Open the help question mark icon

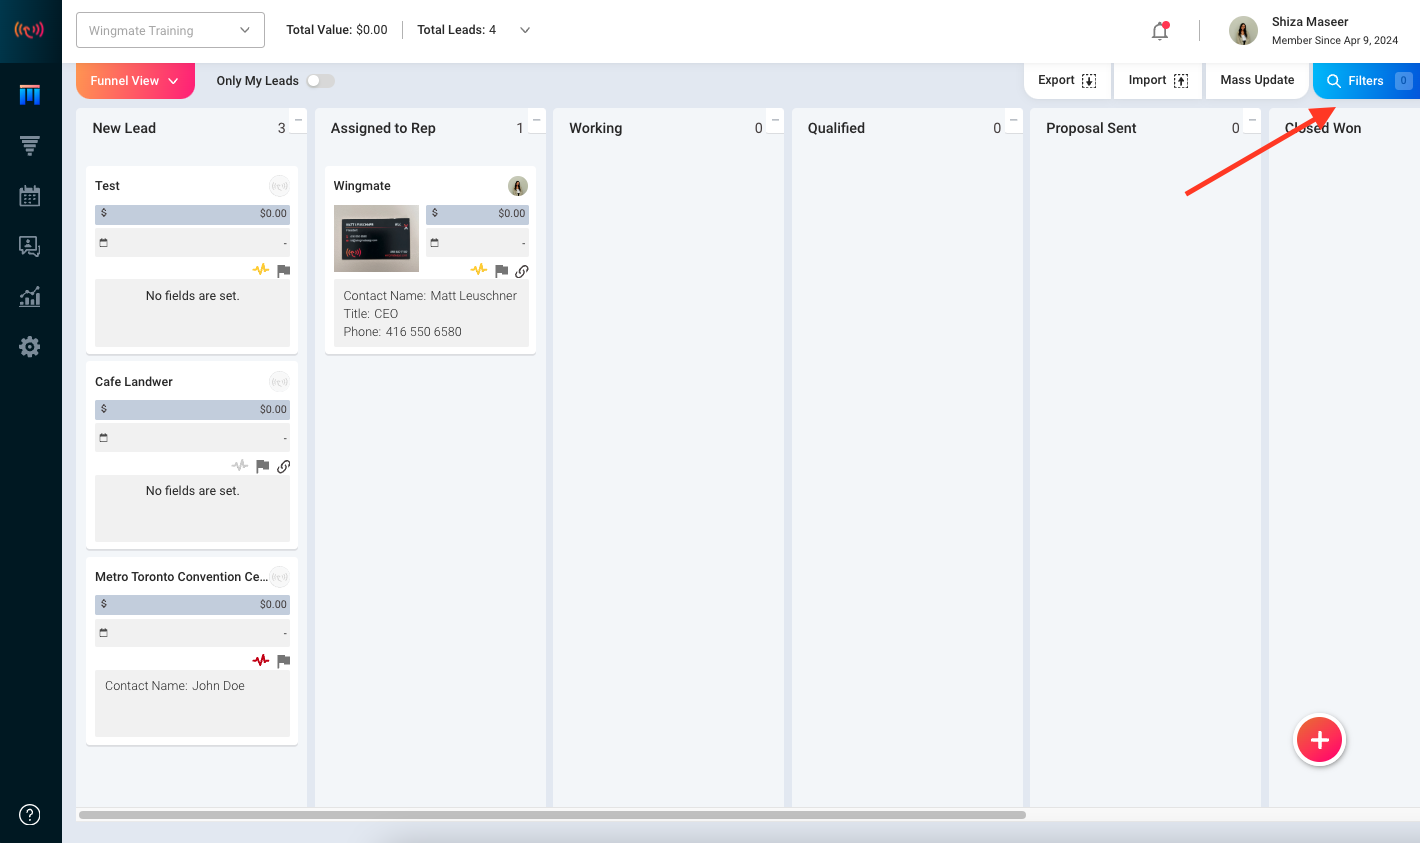click(30, 814)
